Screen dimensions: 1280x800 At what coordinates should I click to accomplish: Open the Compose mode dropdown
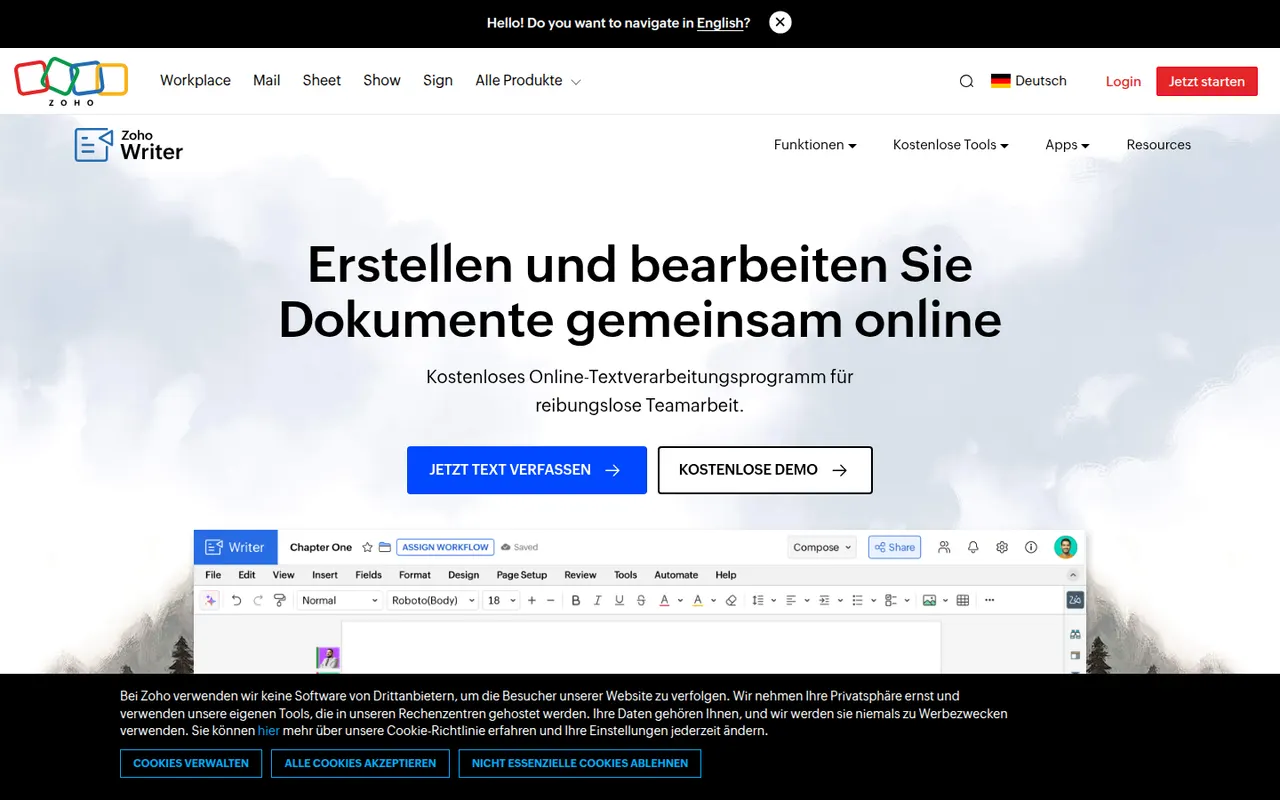(x=823, y=547)
